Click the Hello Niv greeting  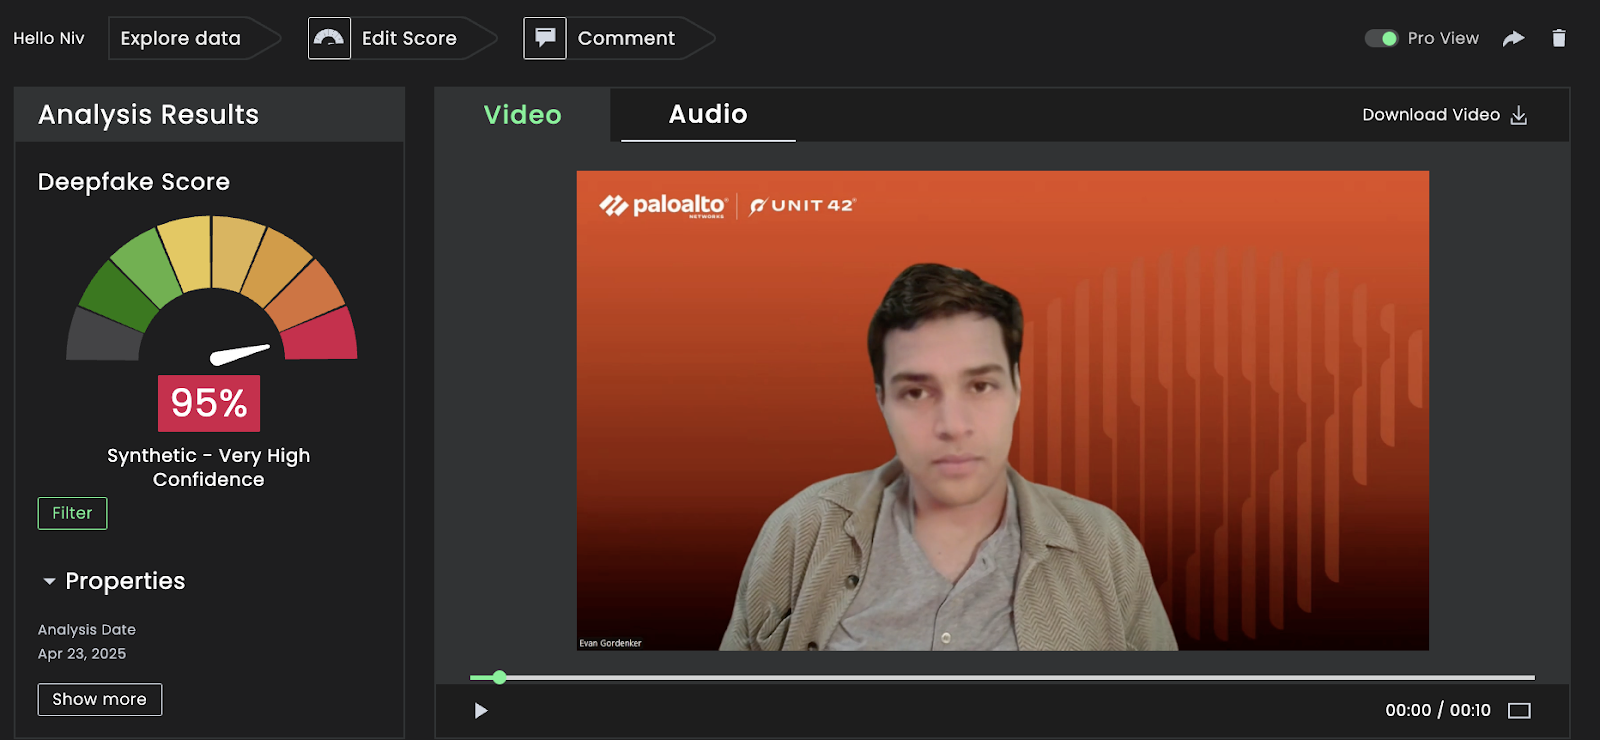pyautogui.click(x=49, y=38)
